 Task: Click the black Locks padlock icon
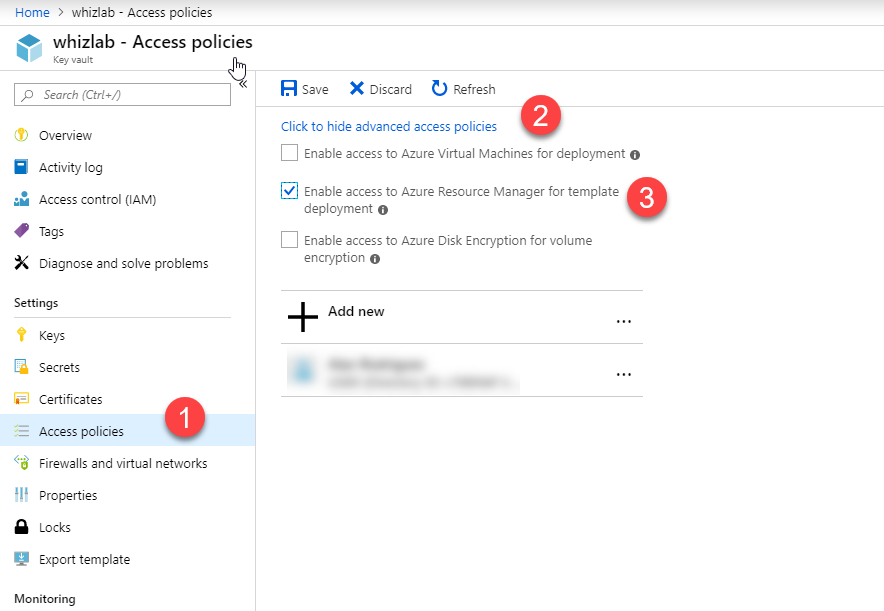(21, 527)
